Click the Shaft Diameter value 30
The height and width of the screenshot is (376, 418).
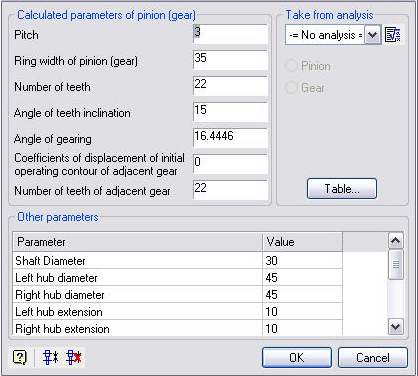(302, 260)
